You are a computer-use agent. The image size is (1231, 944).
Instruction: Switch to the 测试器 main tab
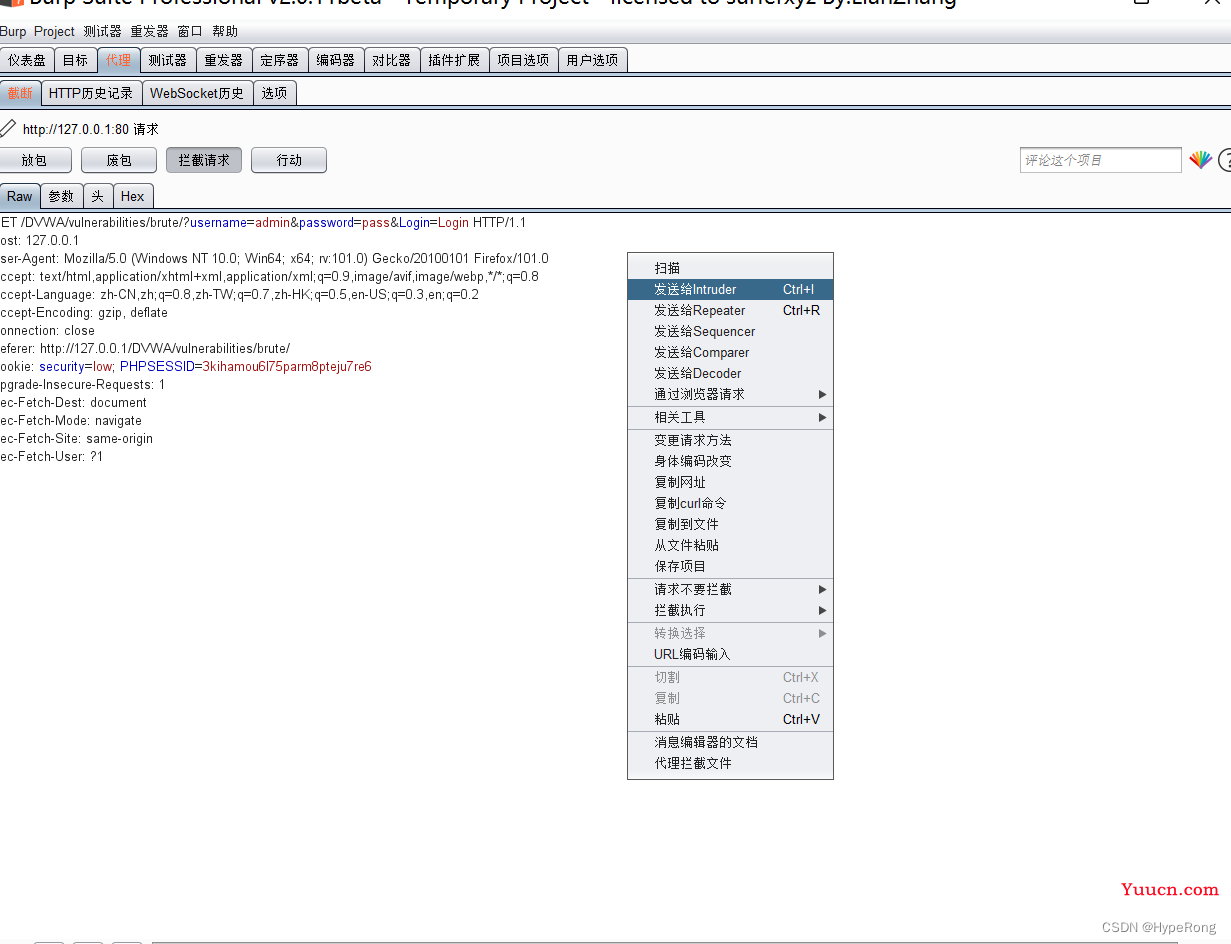click(x=167, y=60)
